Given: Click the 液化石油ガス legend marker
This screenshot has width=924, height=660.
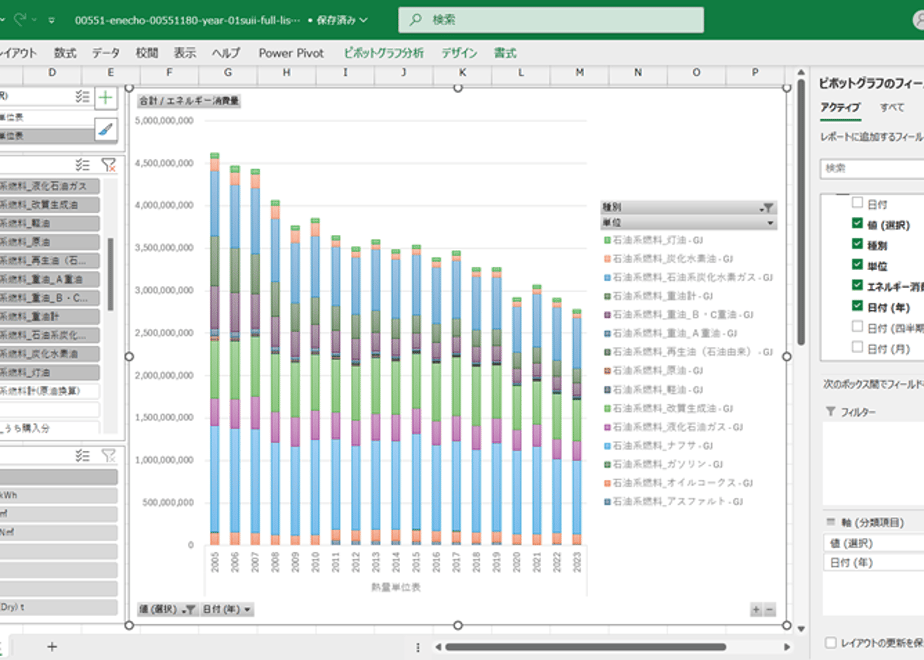Looking at the screenshot, I should 607,427.
